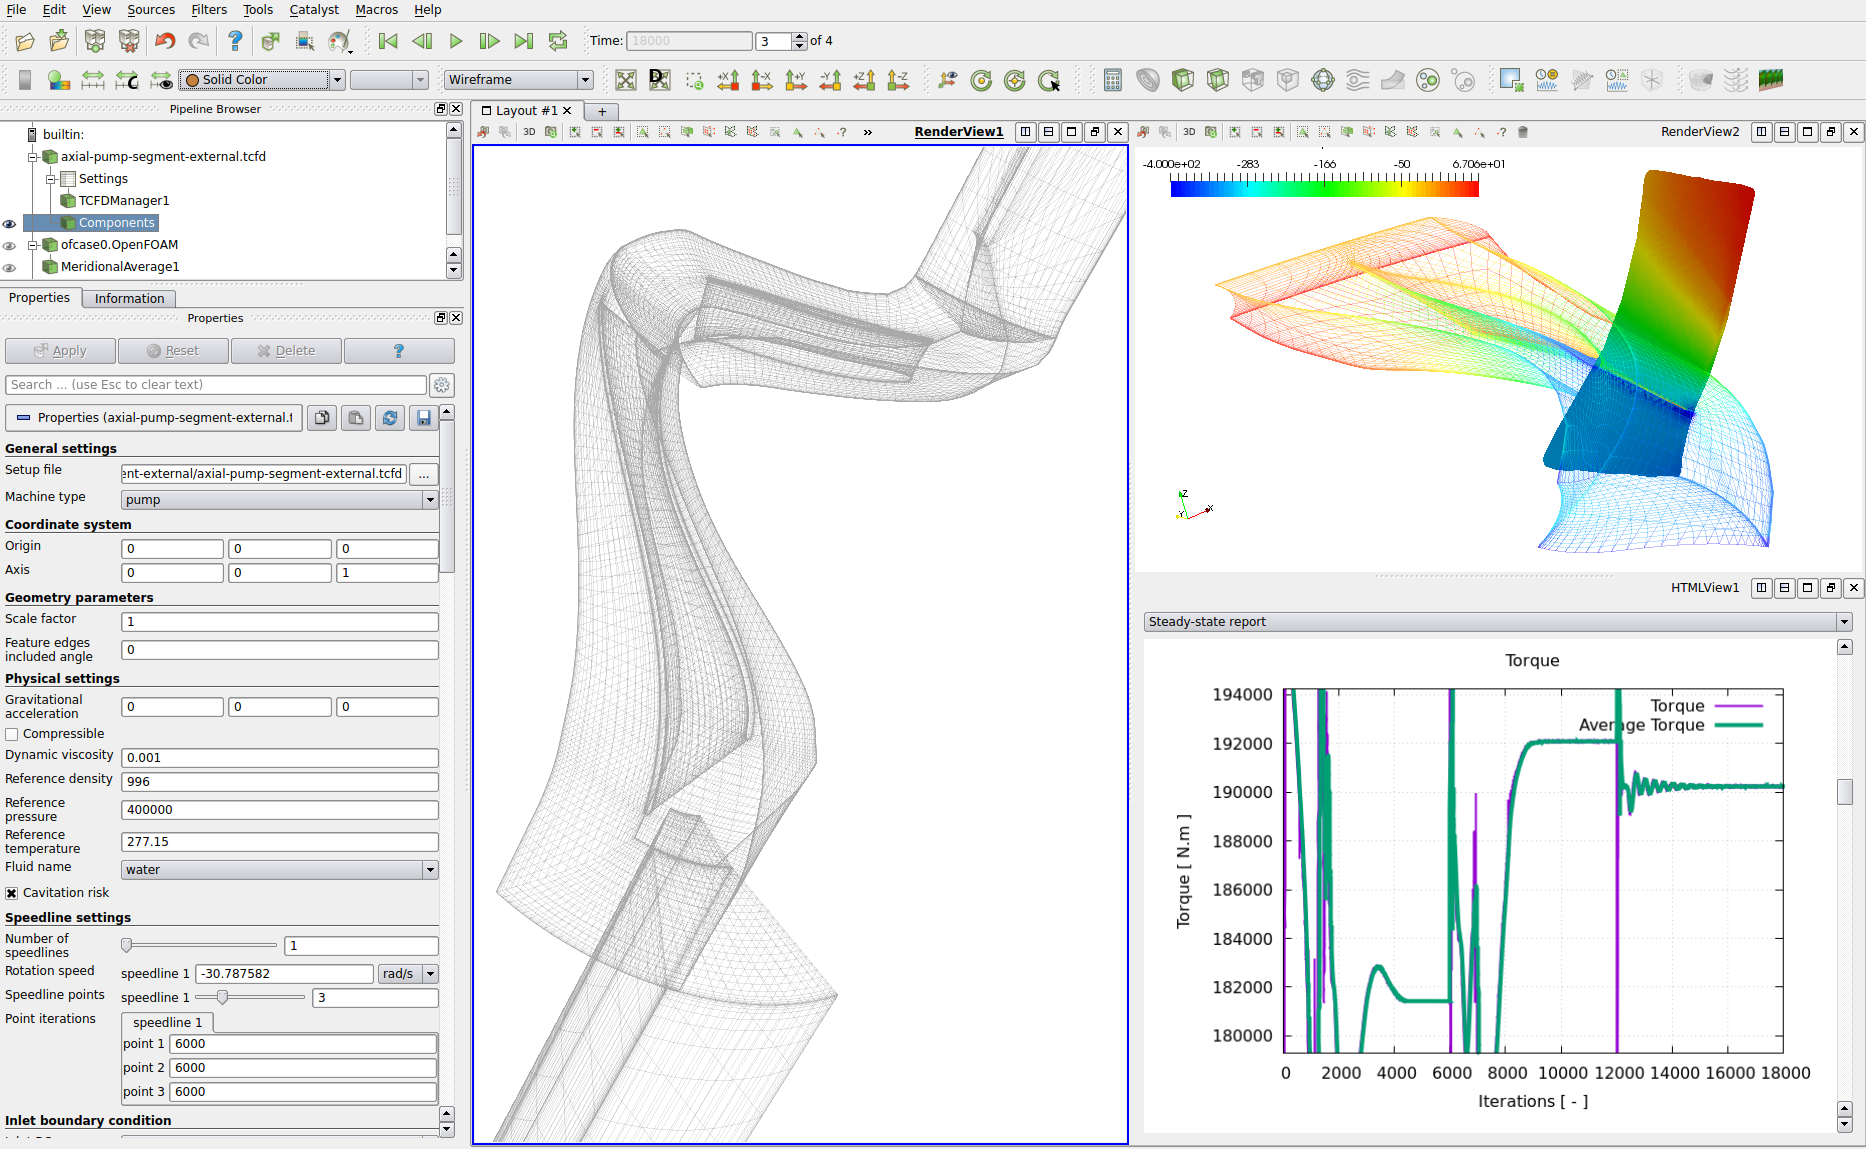Open the Filters menu
The height and width of the screenshot is (1149, 1866).
click(209, 10)
